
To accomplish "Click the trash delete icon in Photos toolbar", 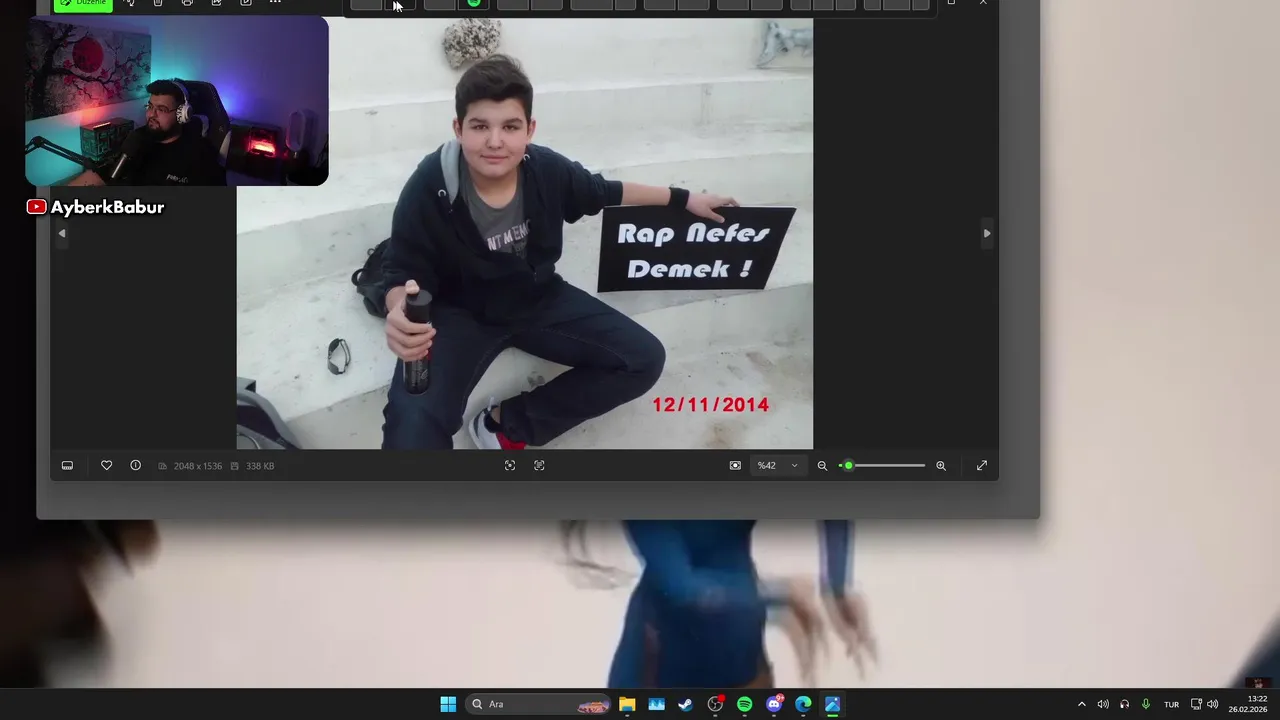I will (158, 3).
